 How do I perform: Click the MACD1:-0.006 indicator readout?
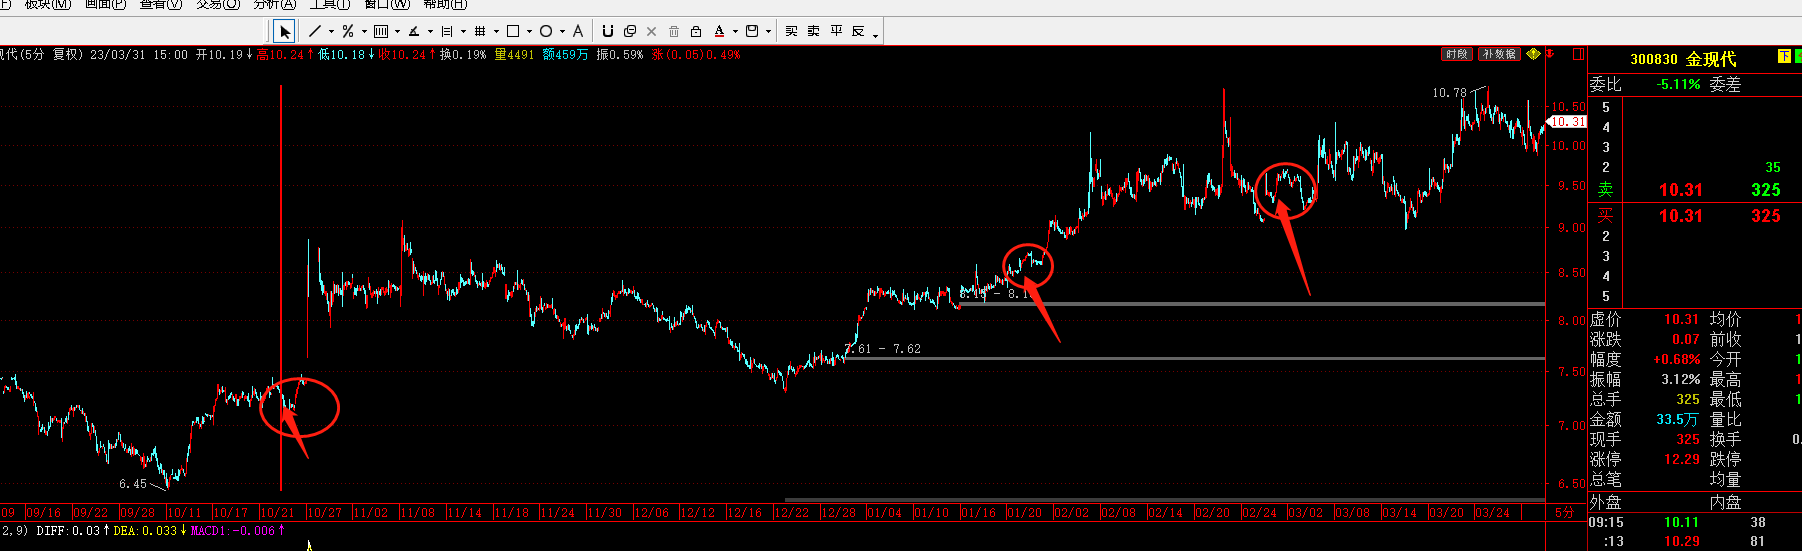click(x=238, y=531)
